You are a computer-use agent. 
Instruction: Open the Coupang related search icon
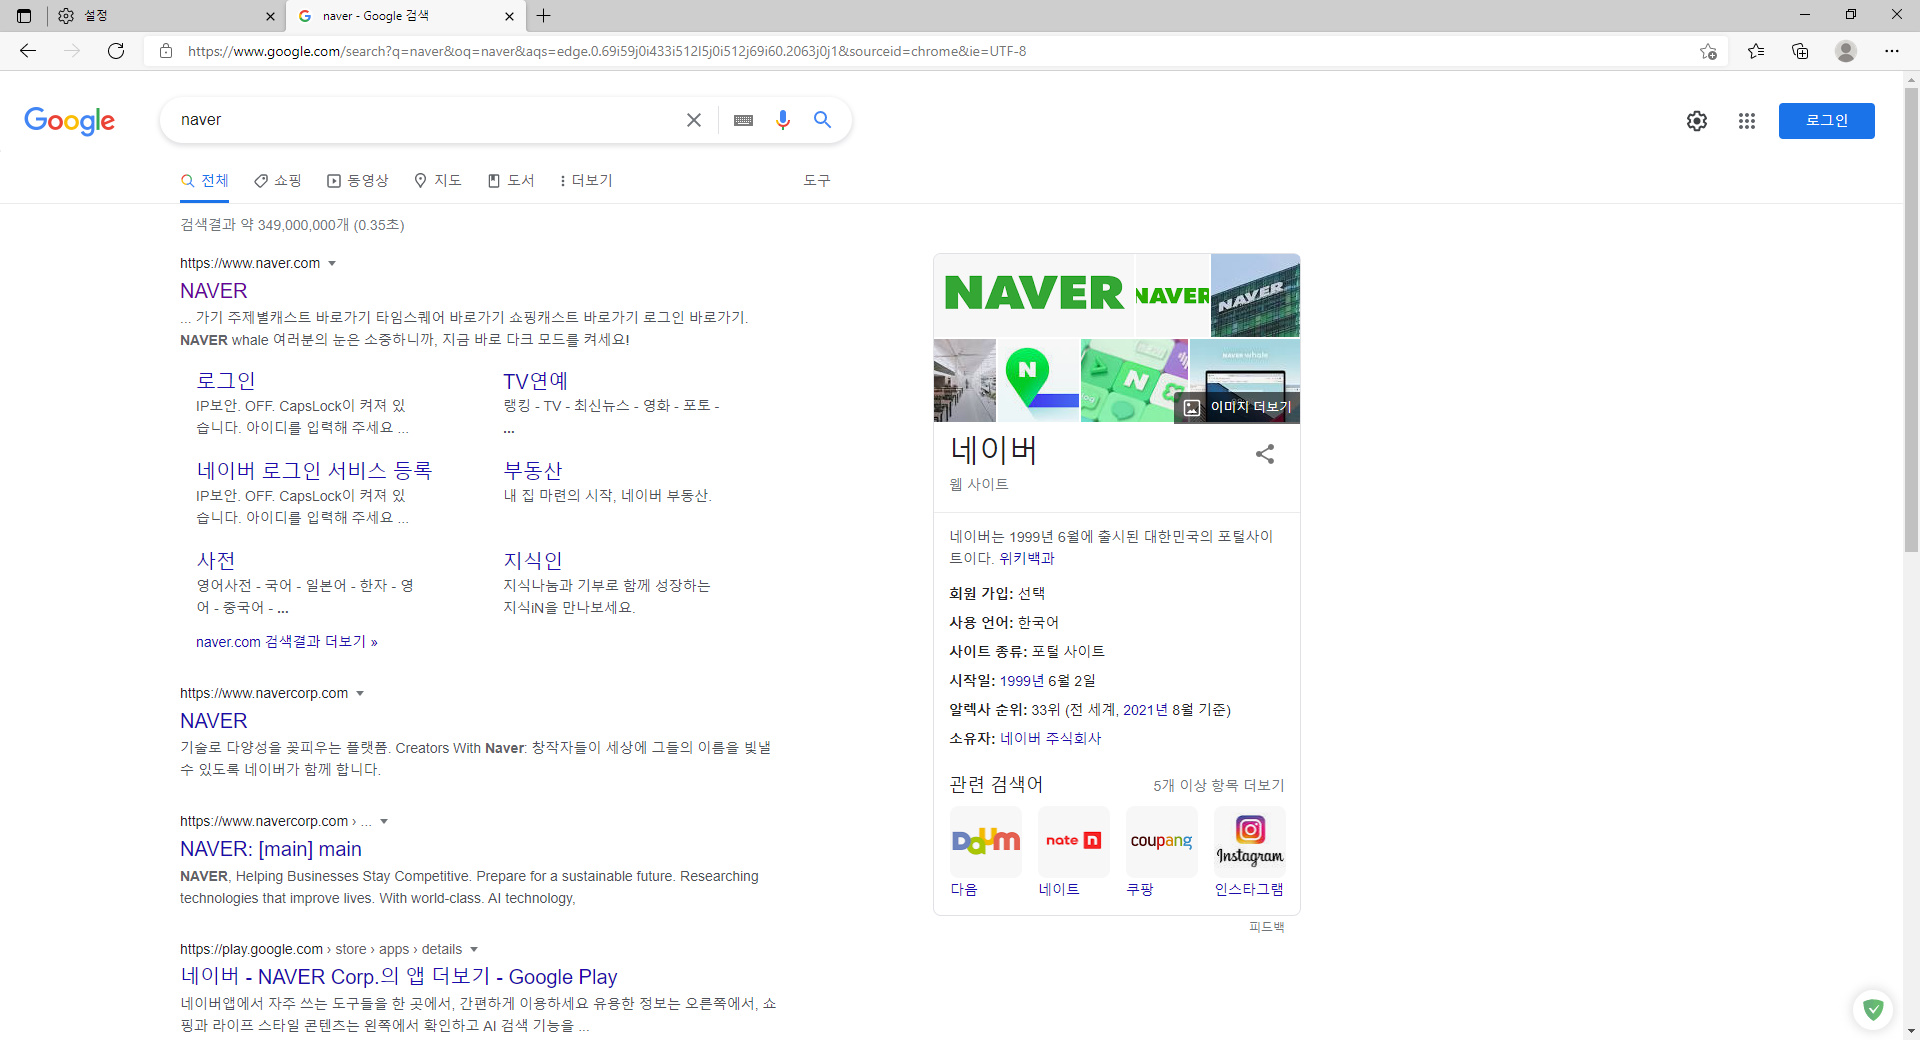[x=1162, y=842]
